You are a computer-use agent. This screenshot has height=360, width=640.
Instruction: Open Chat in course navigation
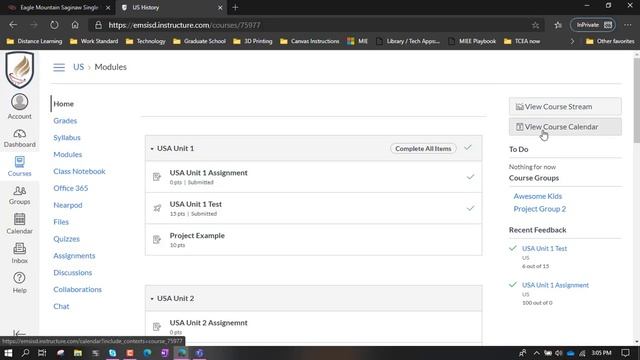[x=61, y=306]
